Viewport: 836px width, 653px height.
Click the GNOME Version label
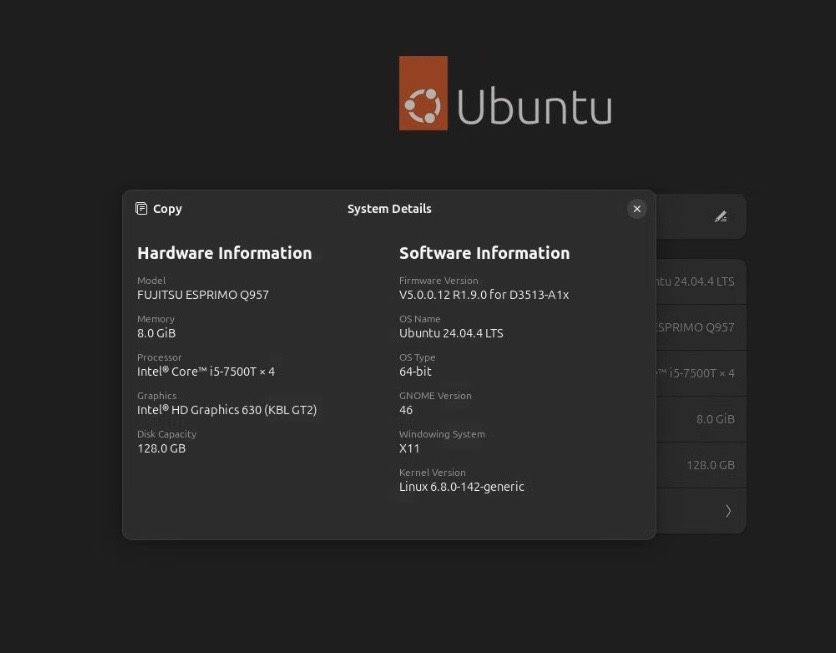436,396
